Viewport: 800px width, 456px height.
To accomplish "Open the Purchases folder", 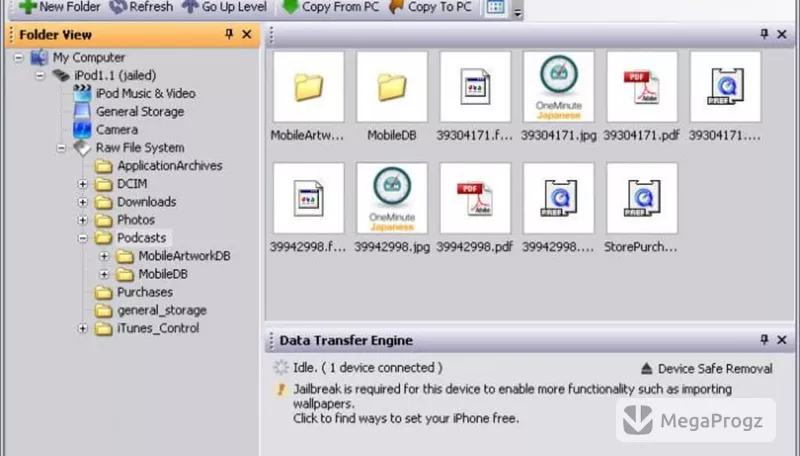I will [145, 292].
